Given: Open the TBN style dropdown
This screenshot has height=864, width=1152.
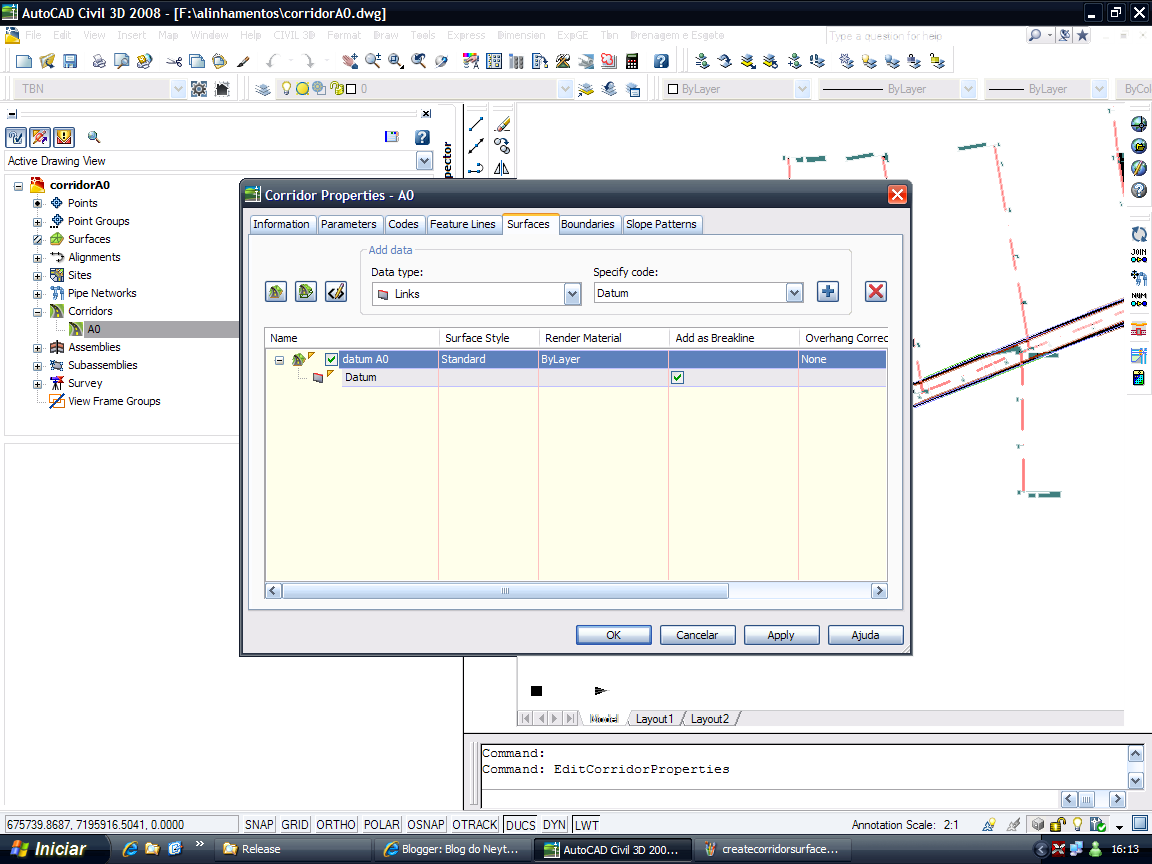Looking at the screenshot, I should click(178, 89).
